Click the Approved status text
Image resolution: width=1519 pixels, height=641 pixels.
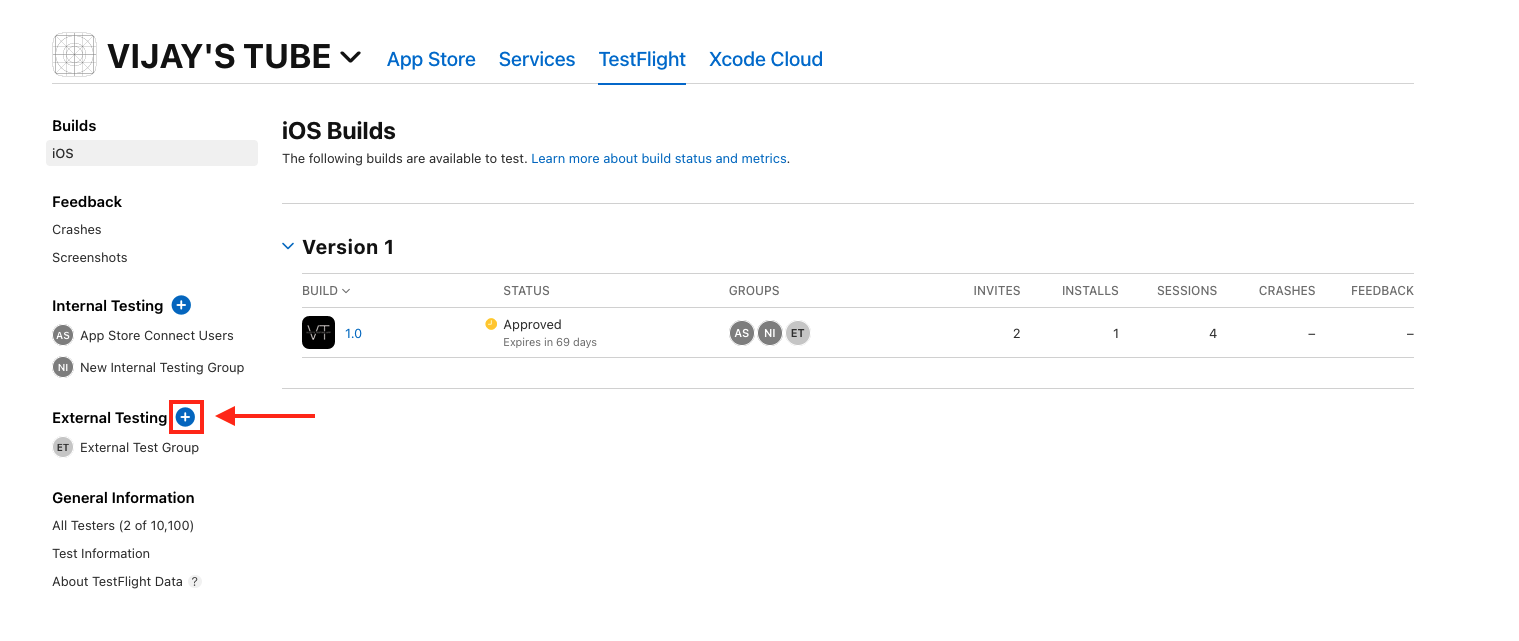tap(532, 324)
